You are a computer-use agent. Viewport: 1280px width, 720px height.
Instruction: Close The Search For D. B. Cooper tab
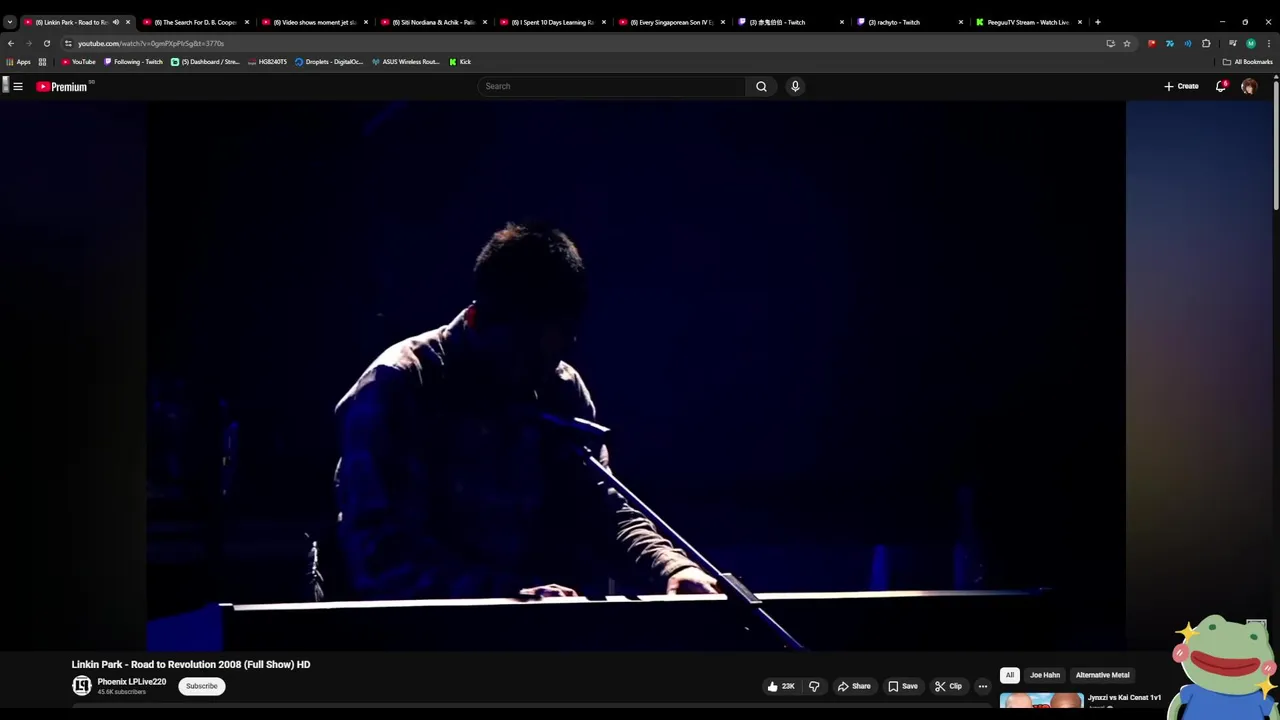(x=247, y=22)
